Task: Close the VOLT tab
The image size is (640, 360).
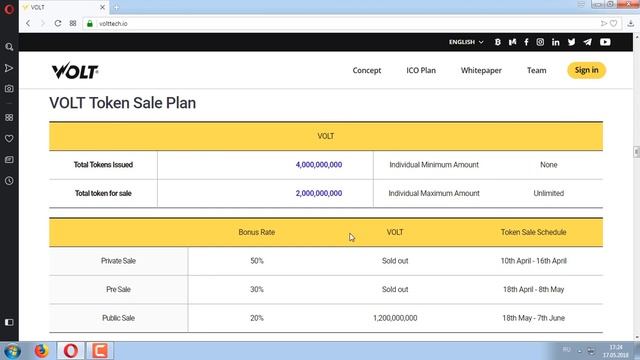Action: [x=102, y=7]
